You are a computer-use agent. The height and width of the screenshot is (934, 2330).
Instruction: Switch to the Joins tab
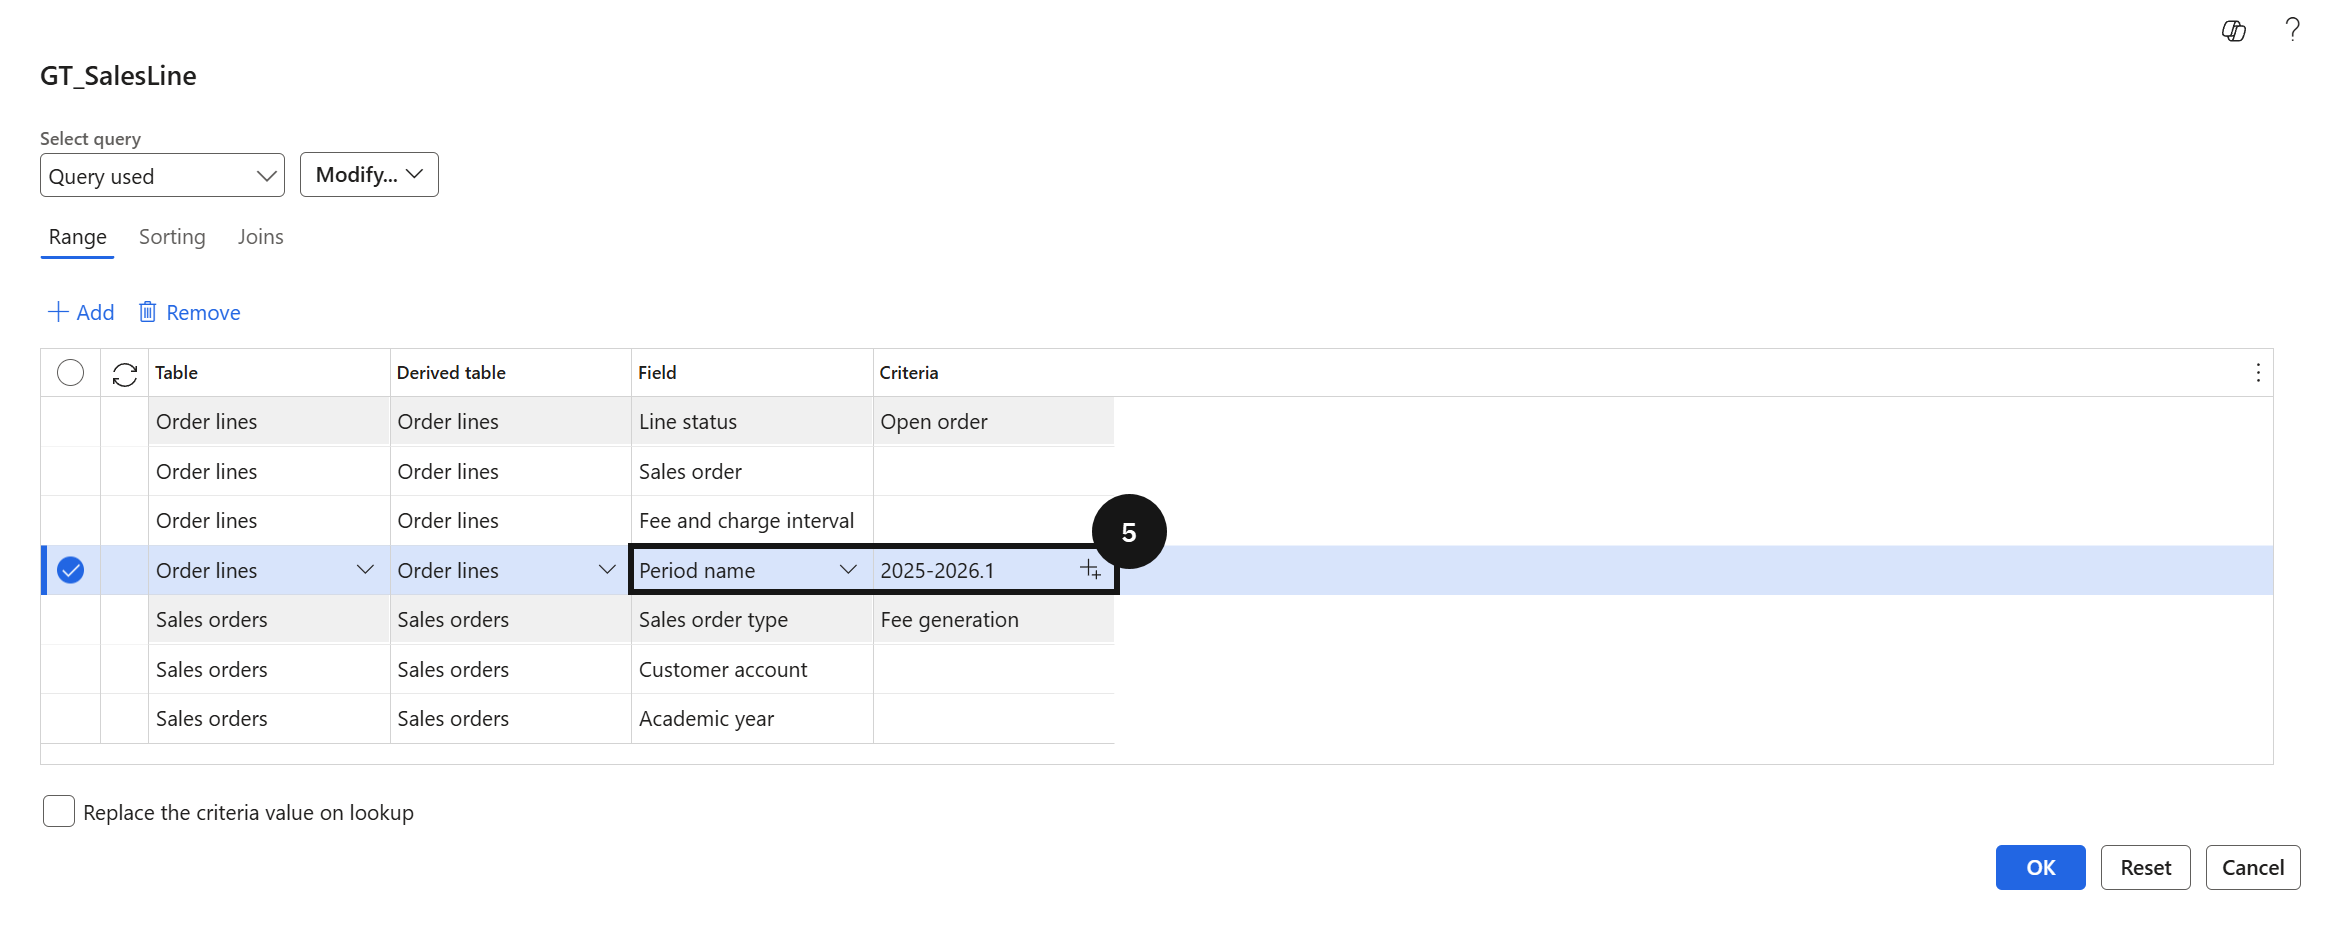point(260,237)
